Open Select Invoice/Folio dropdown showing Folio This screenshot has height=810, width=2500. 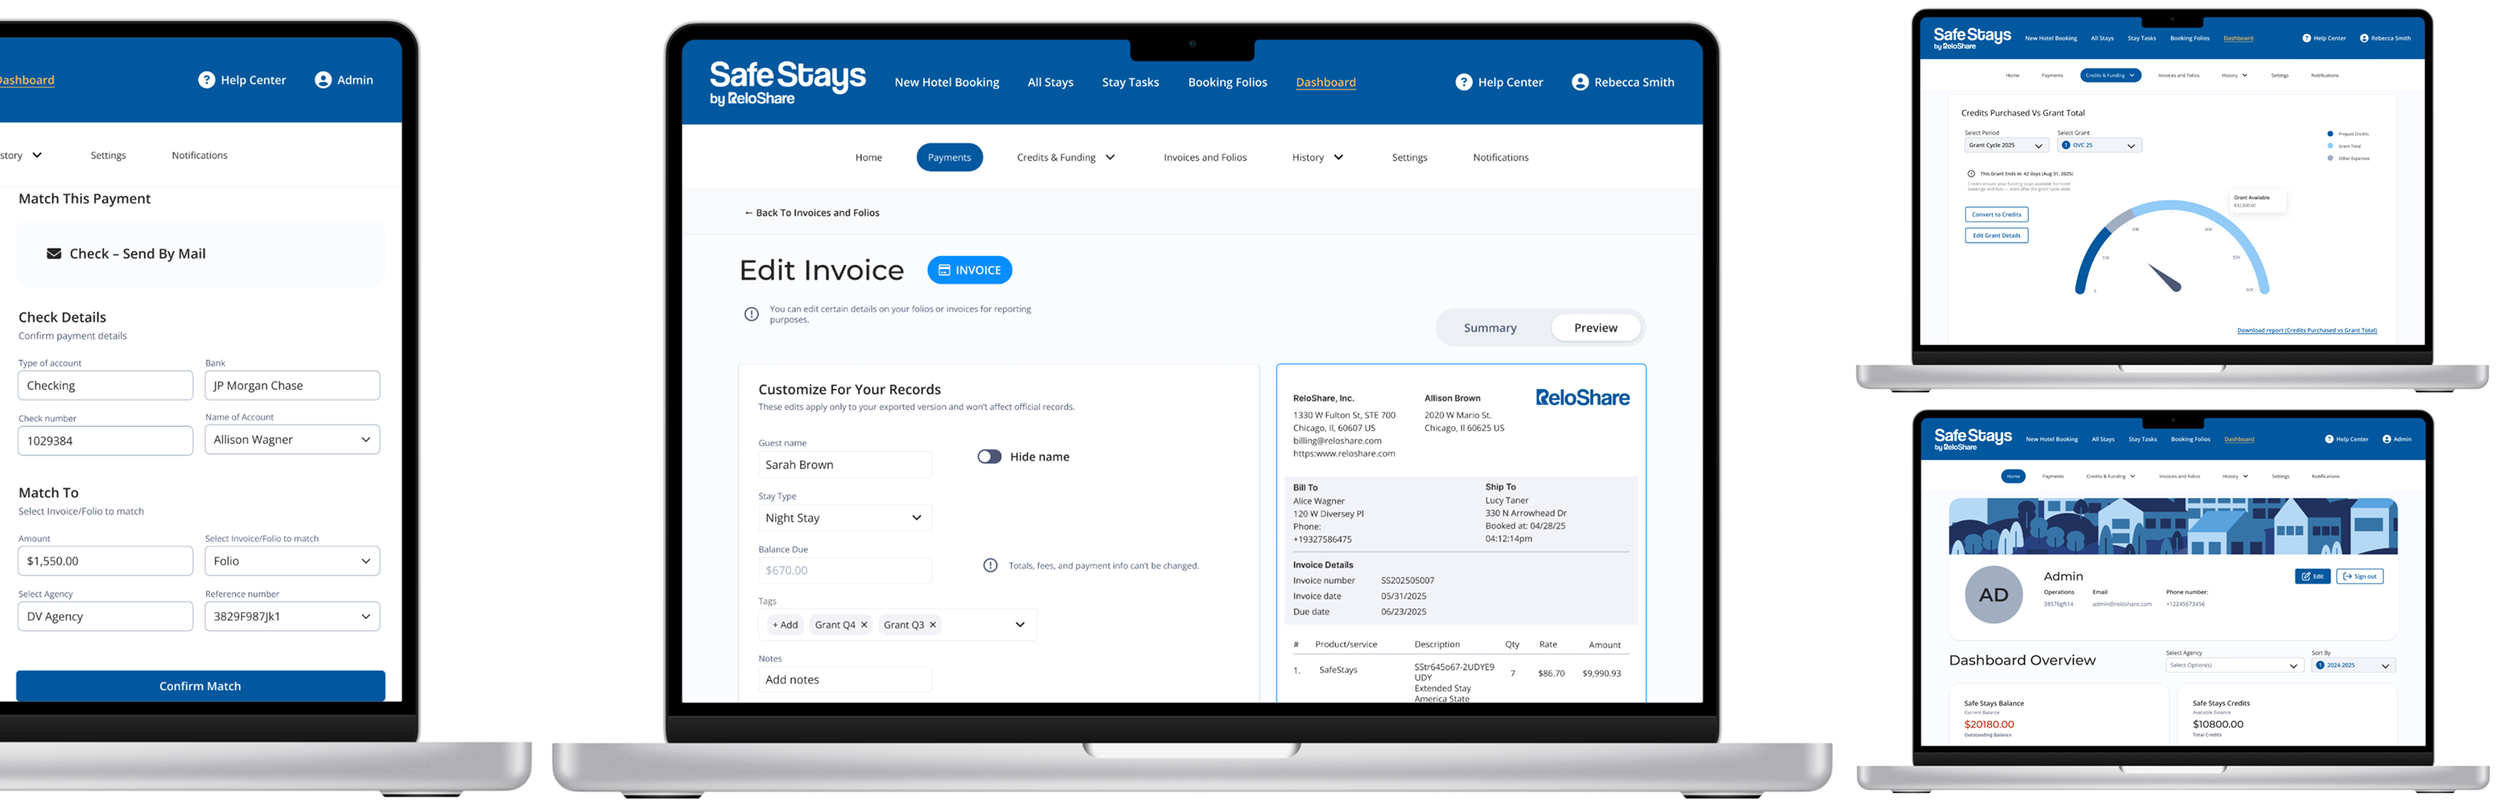point(292,561)
